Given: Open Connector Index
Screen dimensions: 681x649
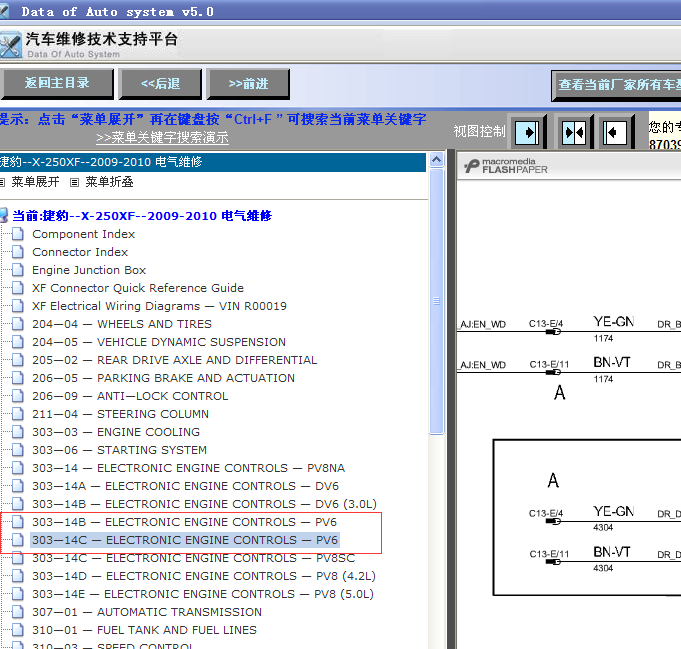Looking at the screenshot, I should (80, 252).
